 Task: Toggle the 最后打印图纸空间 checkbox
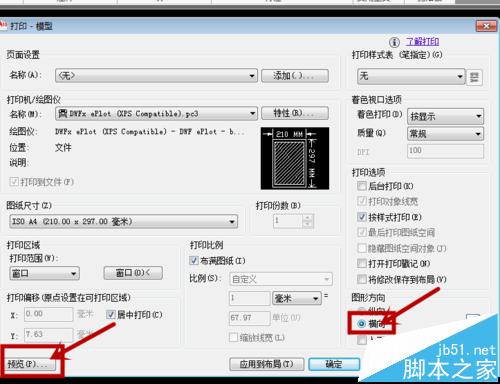(x=362, y=232)
